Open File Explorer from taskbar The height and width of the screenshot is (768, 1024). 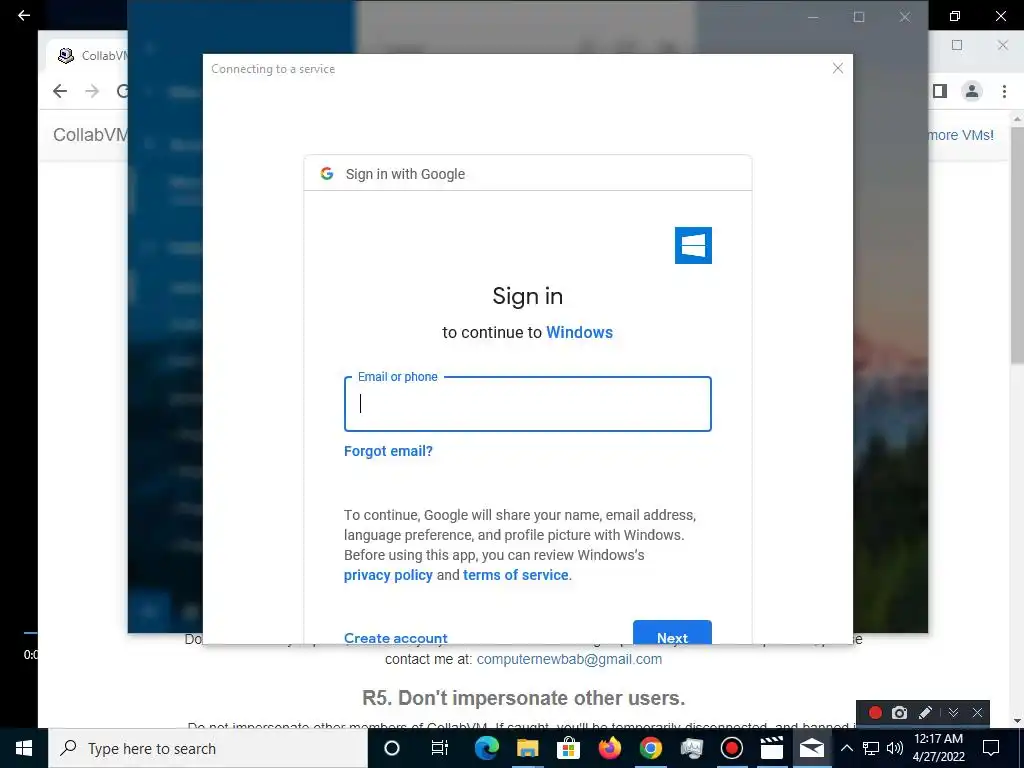528,748
